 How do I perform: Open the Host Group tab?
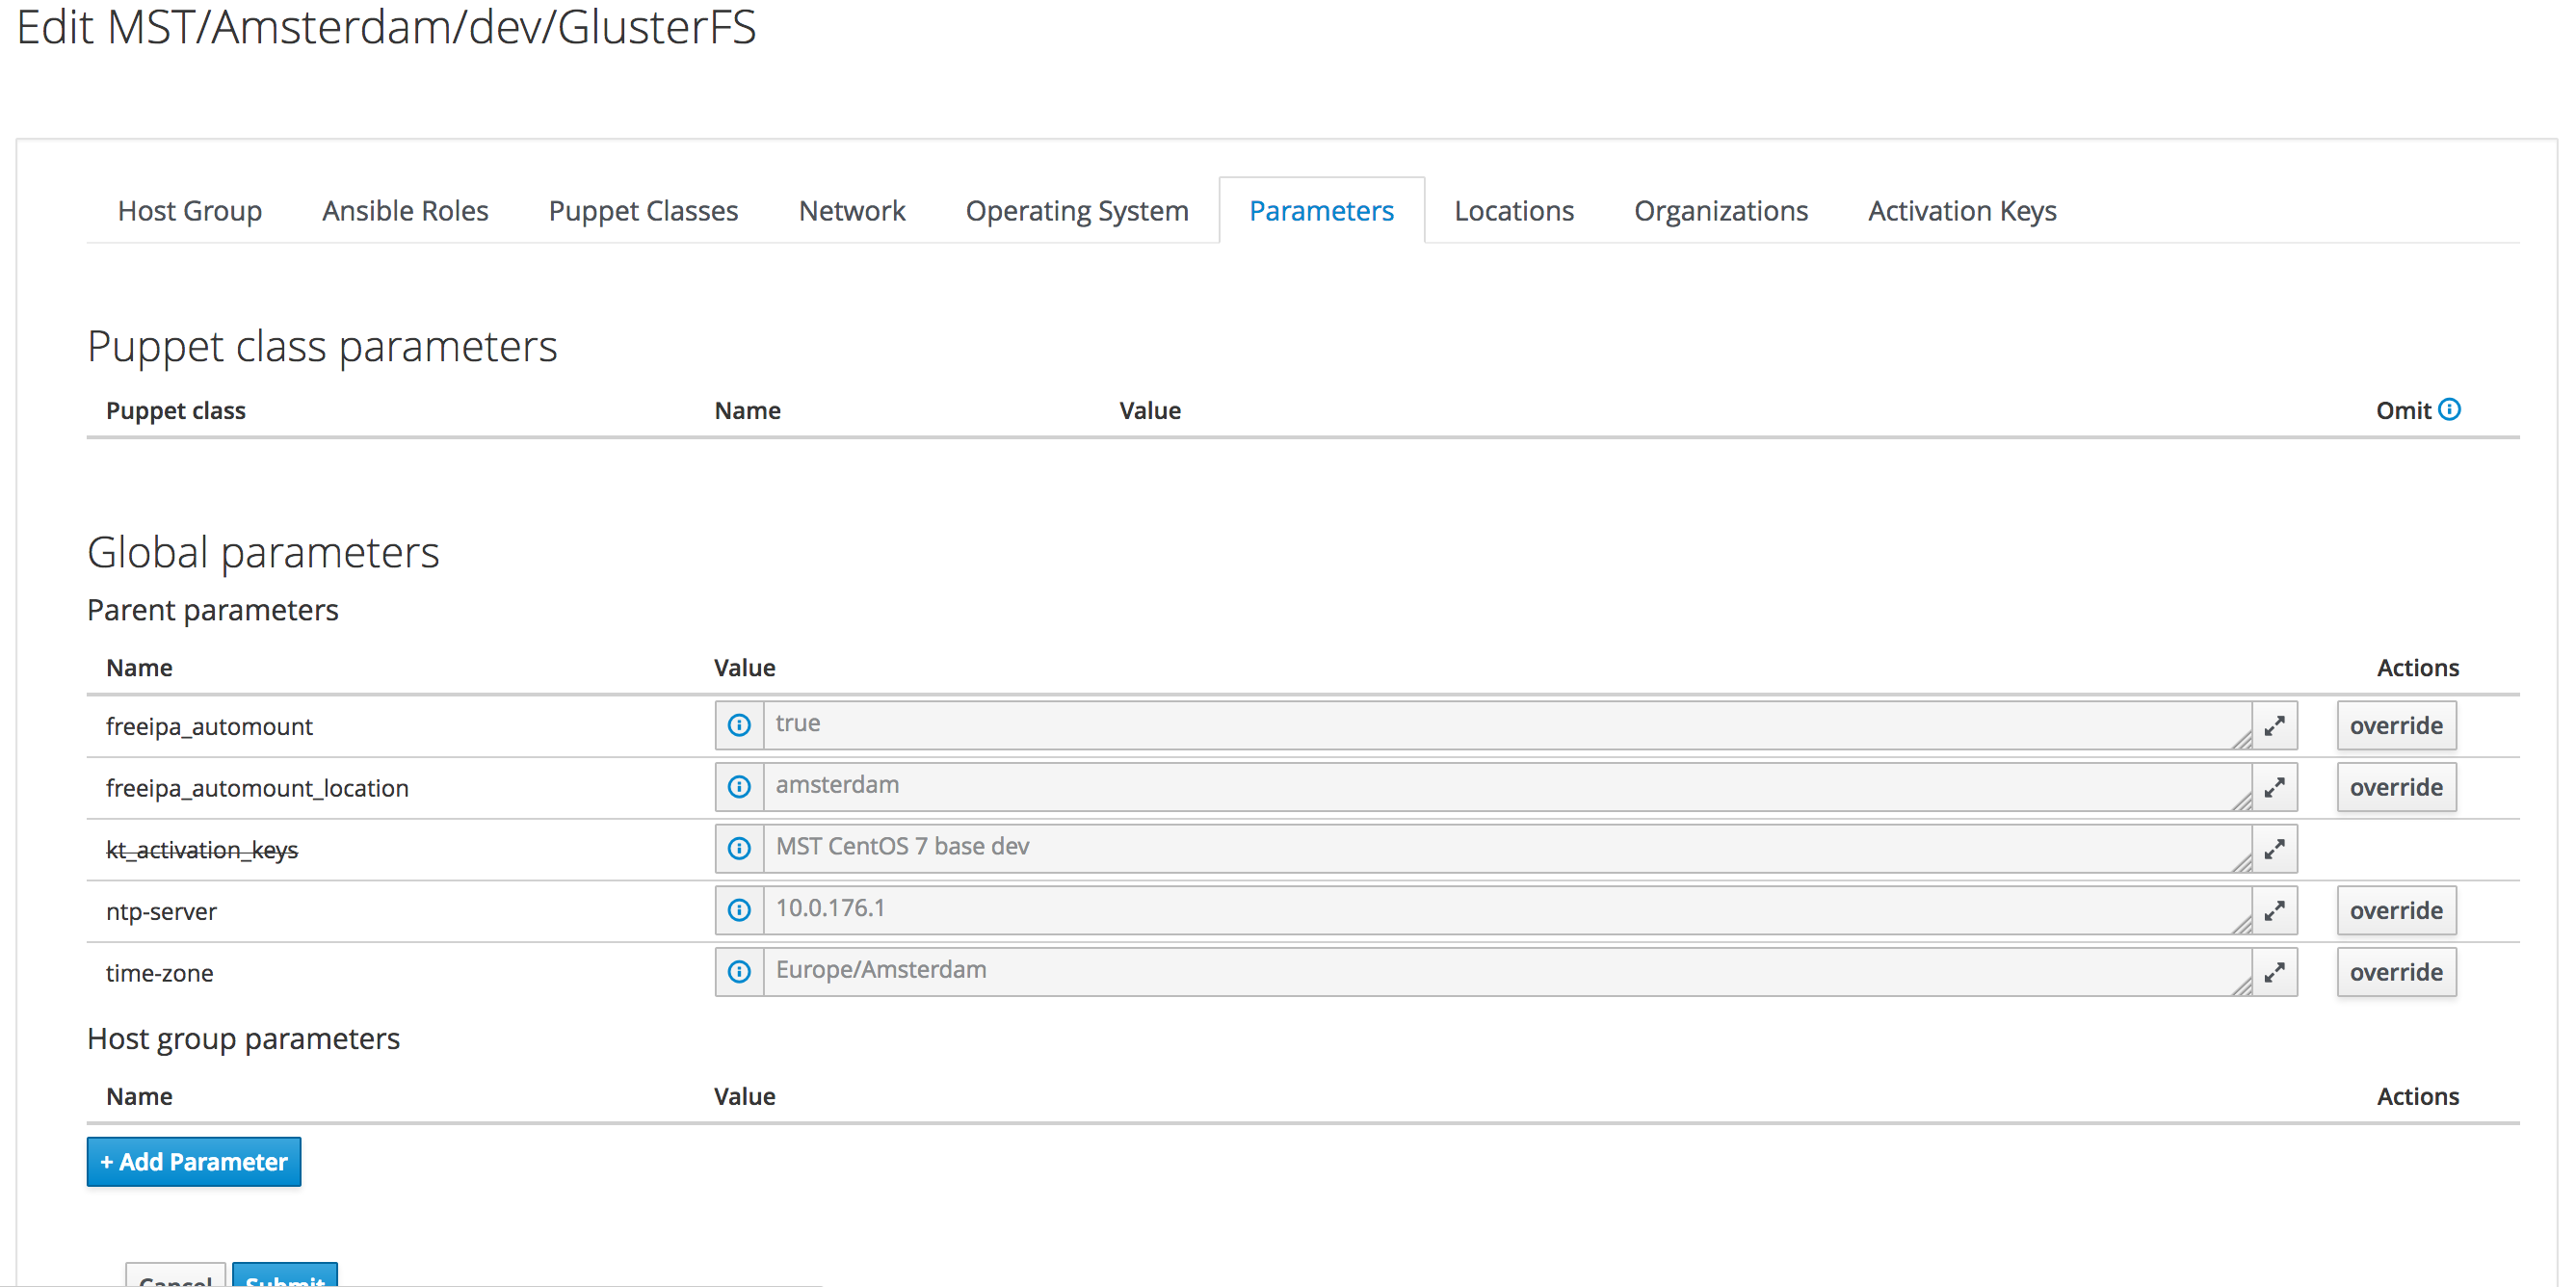pyautogui.click(x=189, y=210)
